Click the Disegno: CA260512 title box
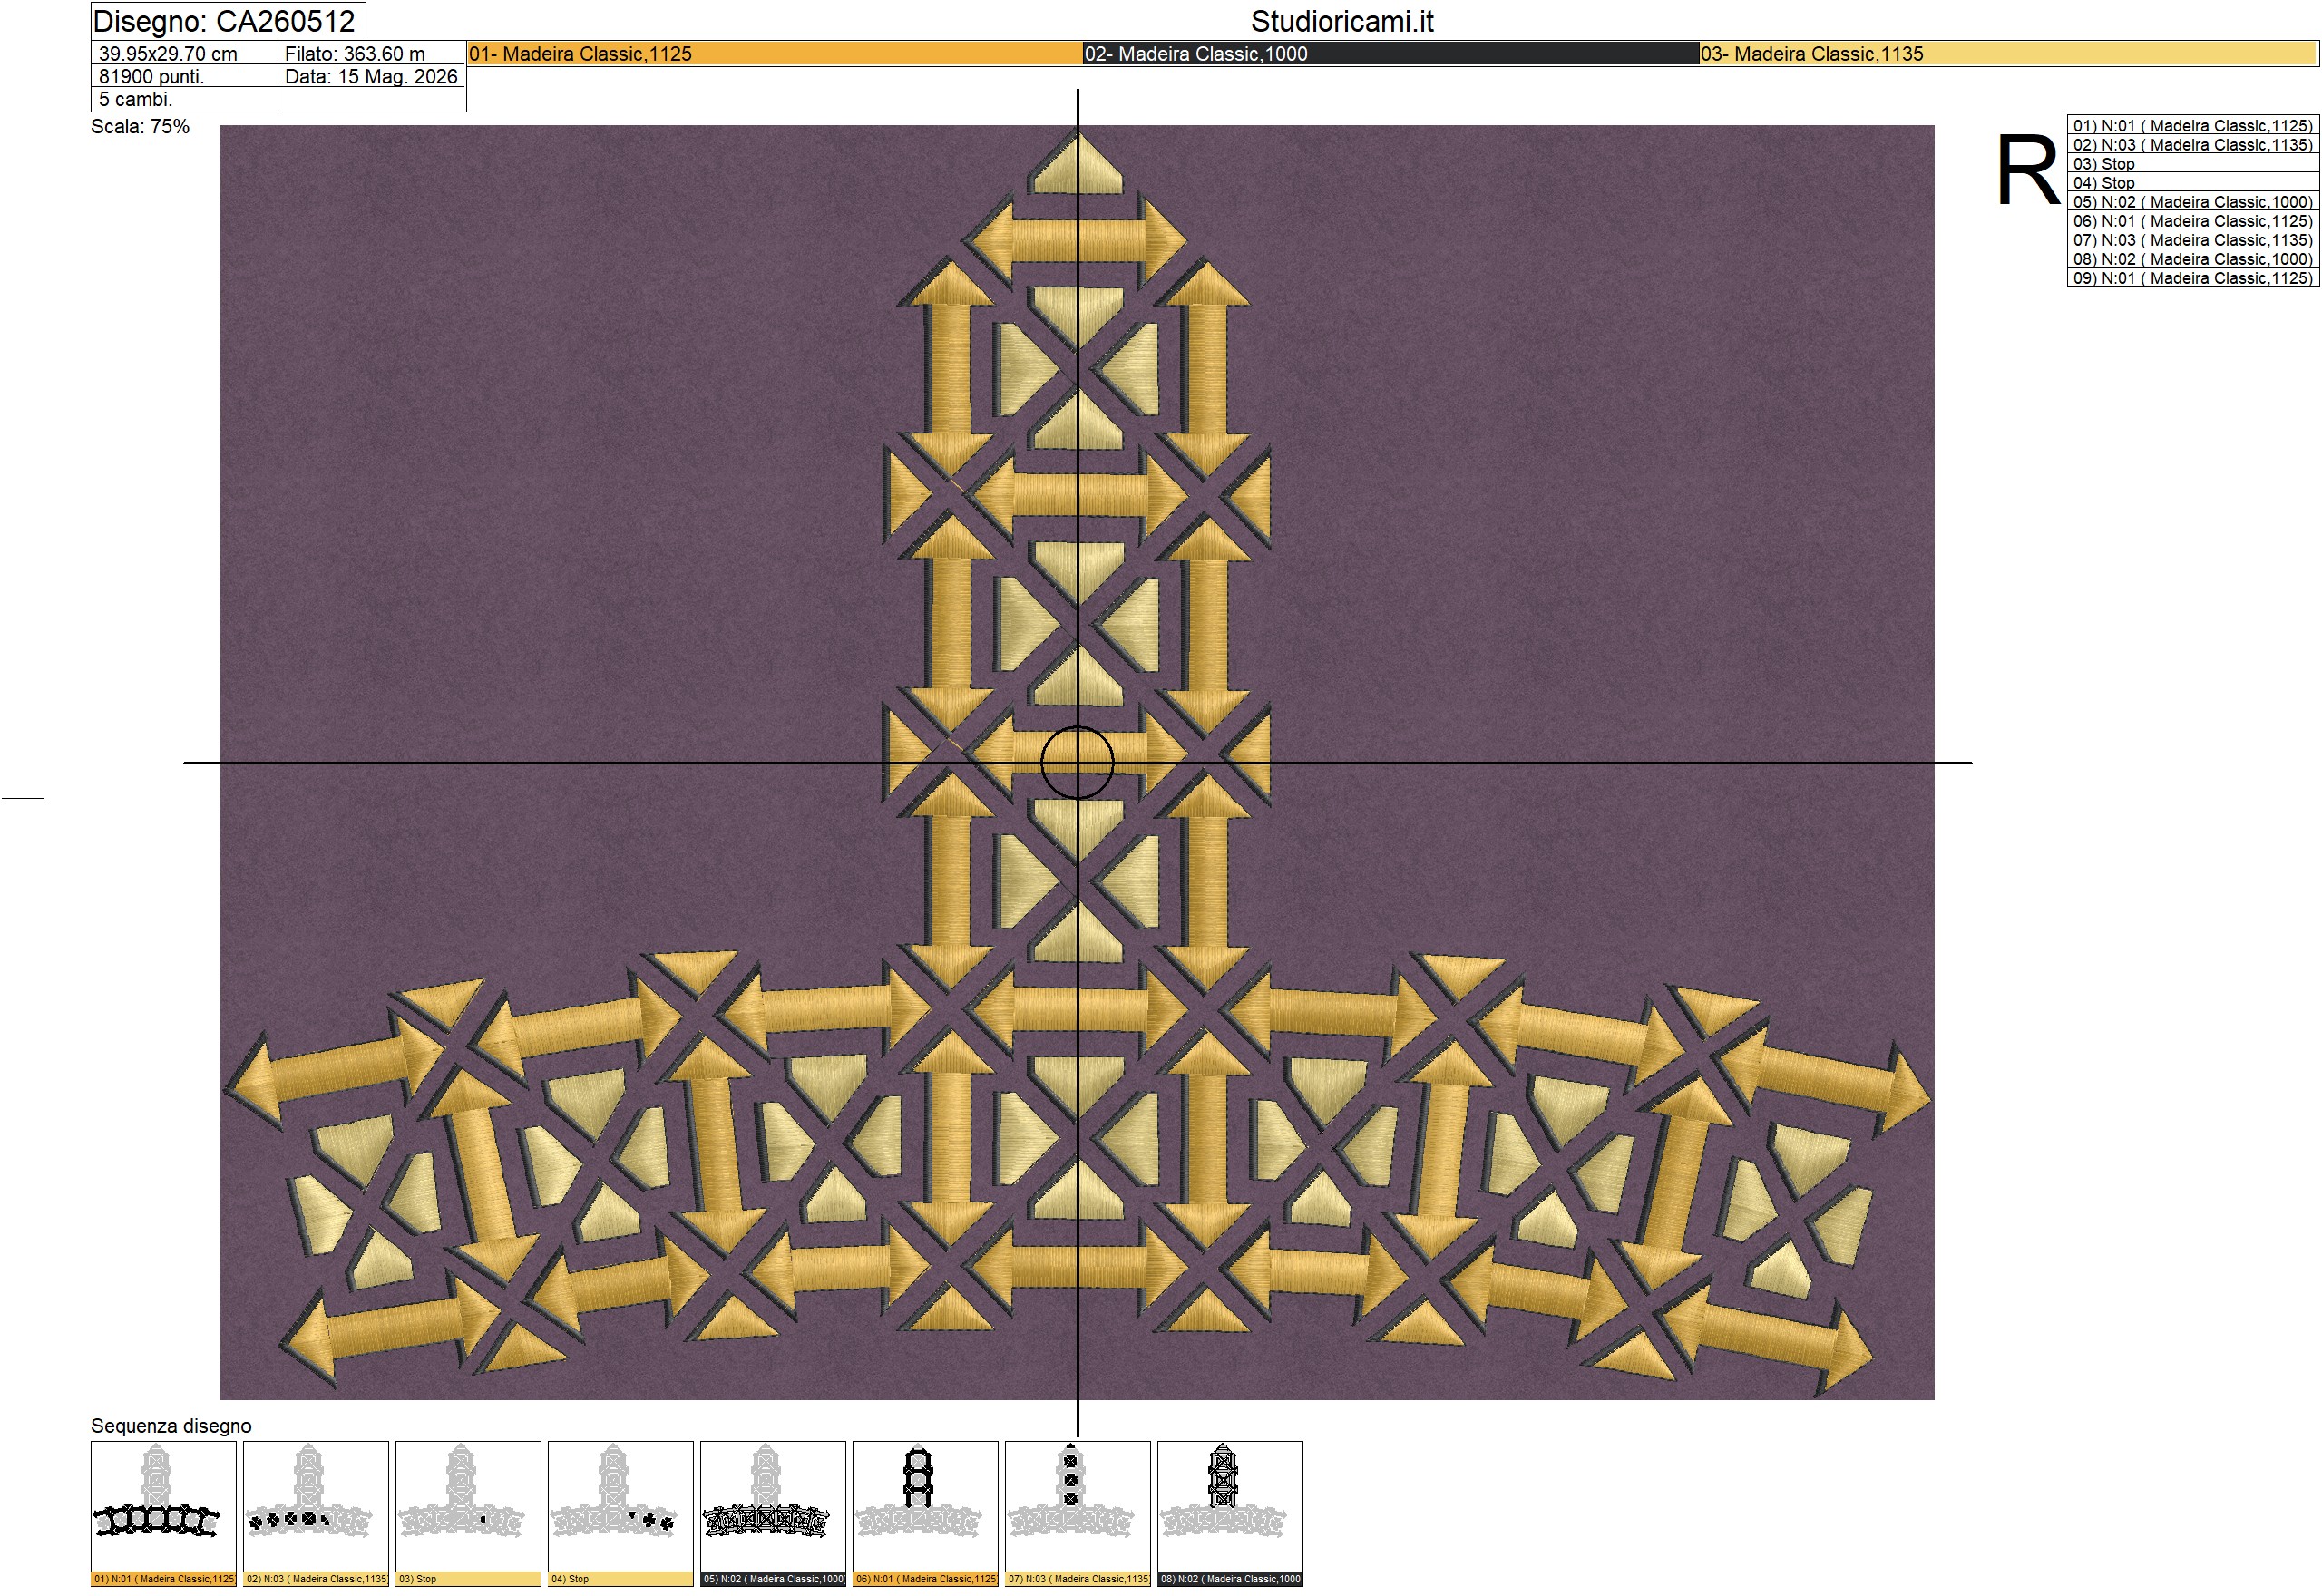This screenshot has width=2322, height=1596. [x=228, y=21]
